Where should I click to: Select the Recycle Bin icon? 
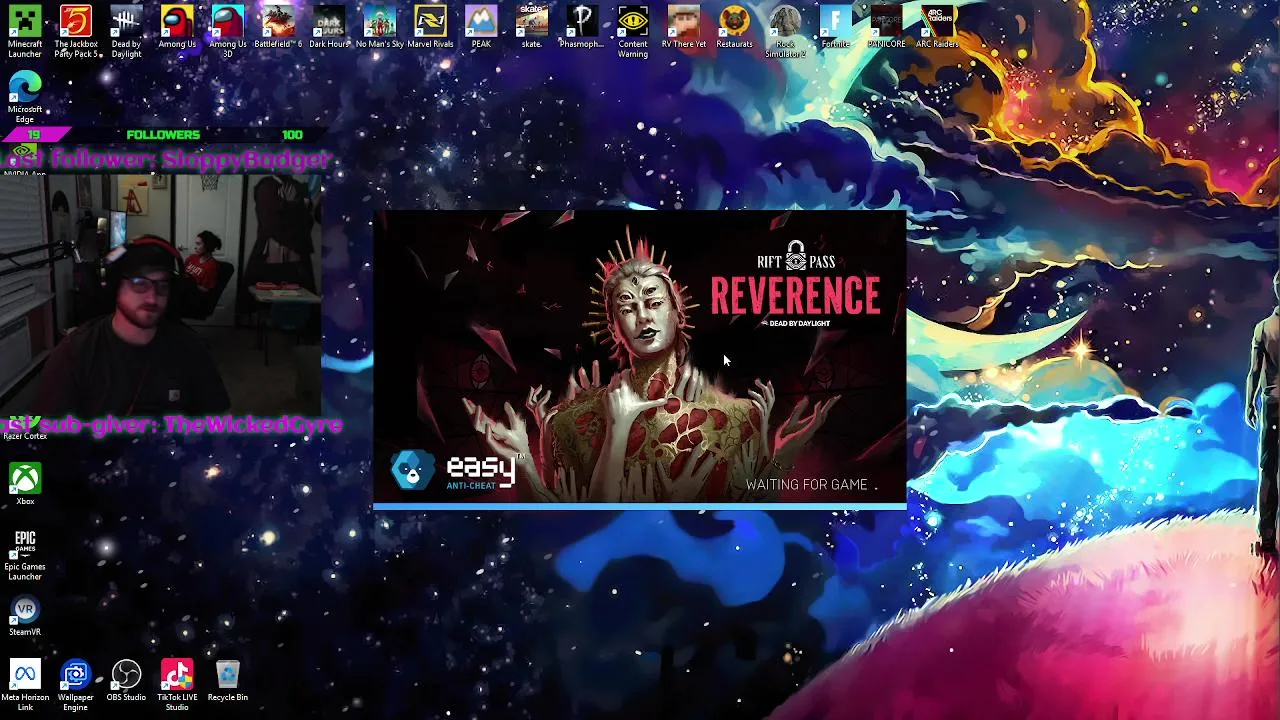(x=228, y=681)
